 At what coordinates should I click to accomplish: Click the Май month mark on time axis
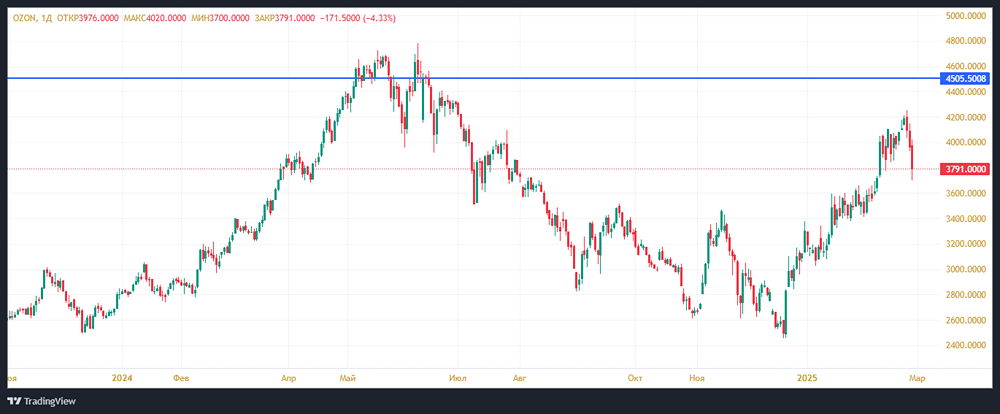(348, 379)
